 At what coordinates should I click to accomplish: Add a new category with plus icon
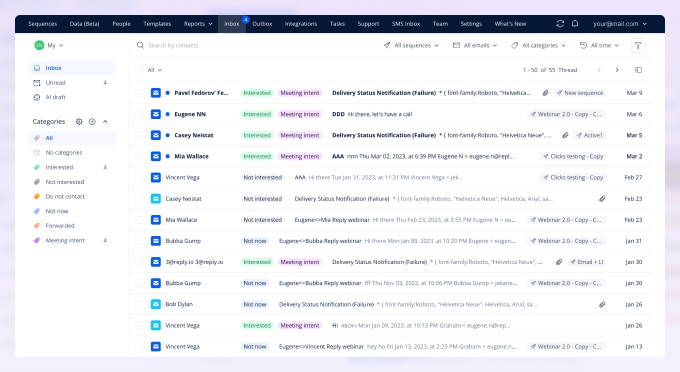(92, 122)
